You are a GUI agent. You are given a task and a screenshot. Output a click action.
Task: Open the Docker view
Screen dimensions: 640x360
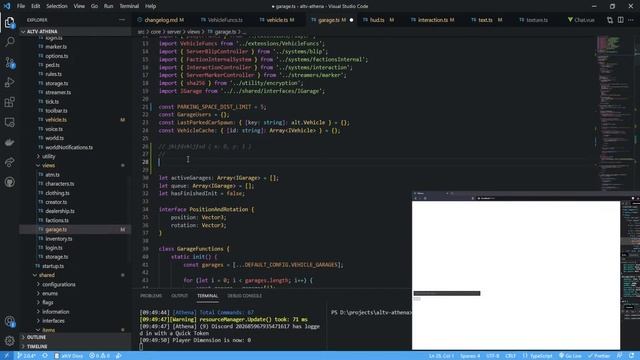(x=10, y=142)
